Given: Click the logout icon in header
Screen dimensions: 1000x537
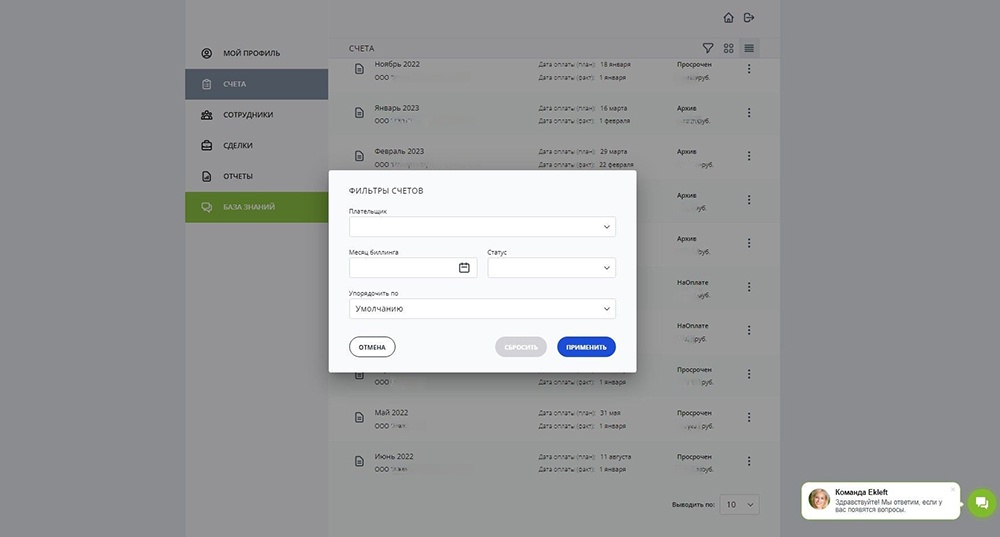Looking at the screenshot, I should (x=749, y=18).
